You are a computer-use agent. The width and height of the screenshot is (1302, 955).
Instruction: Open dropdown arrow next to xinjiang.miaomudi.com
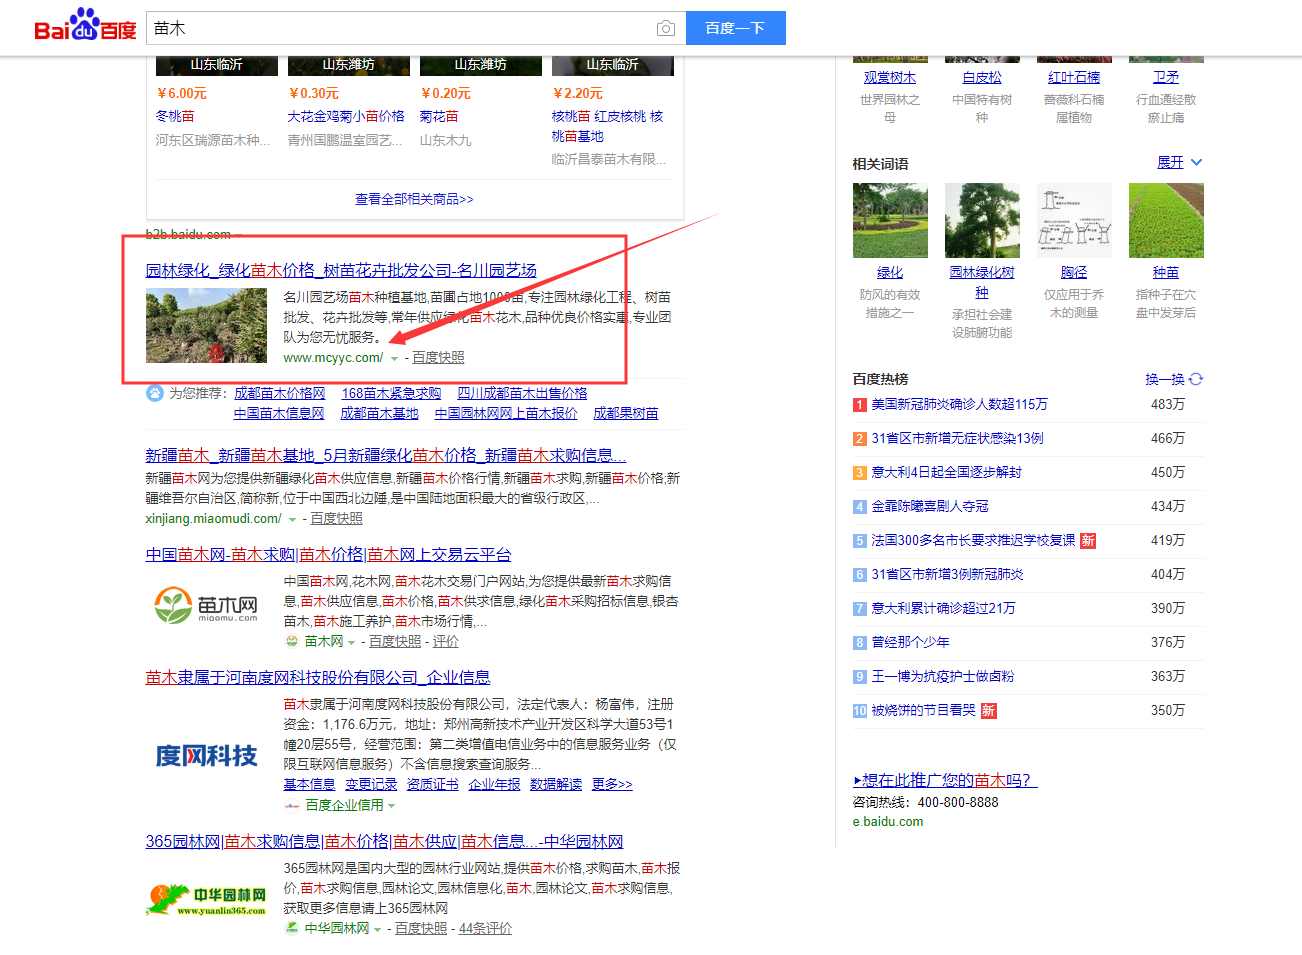292,519
